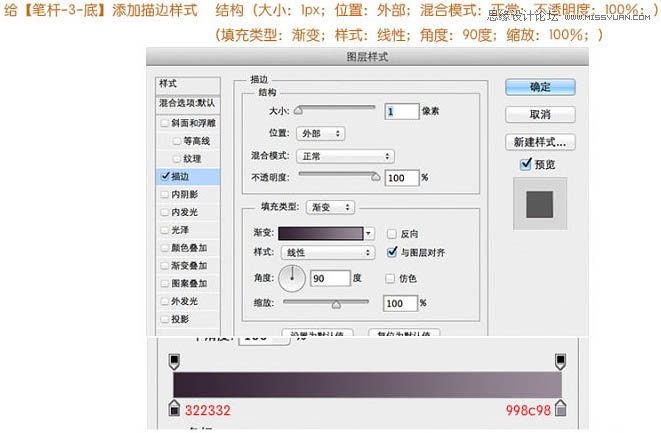
Task: Click the gradient editor's large gradient bar
Action: [368, 385]
